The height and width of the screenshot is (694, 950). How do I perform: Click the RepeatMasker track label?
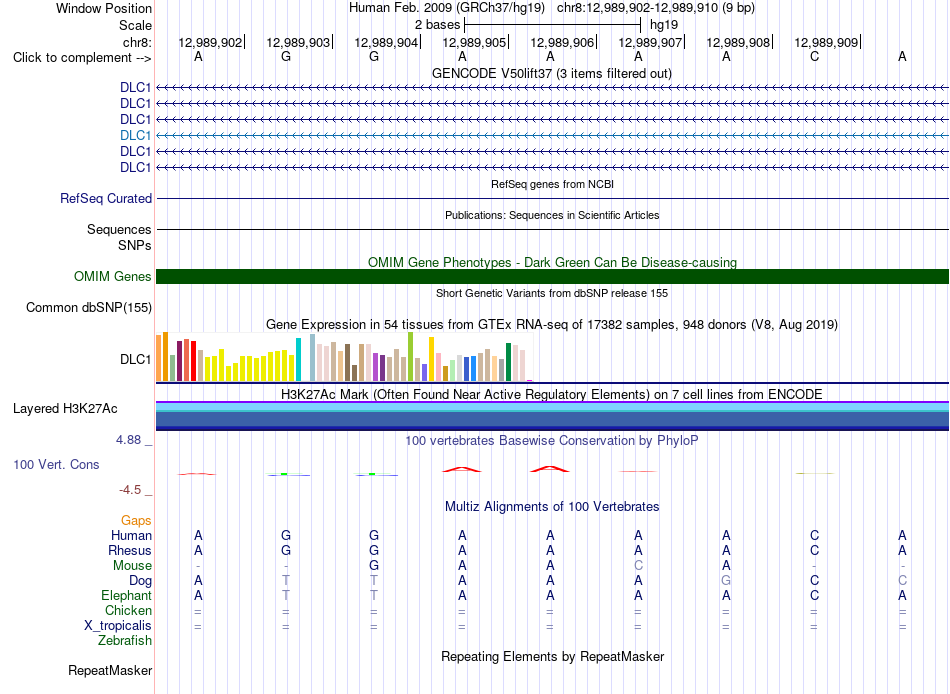click(x=110, y=670)
